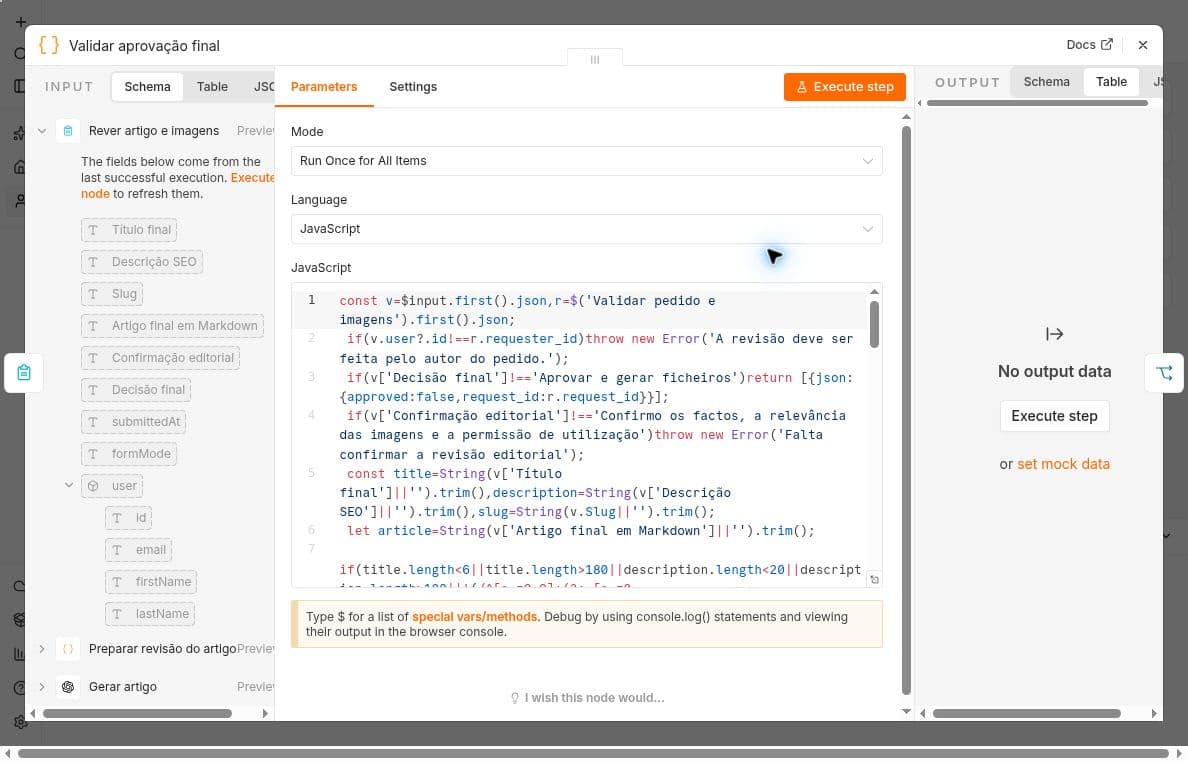Screen dimensions: 1188x761
Task: Select the Confirmação editorial field pill
Action: coord(161,358)
